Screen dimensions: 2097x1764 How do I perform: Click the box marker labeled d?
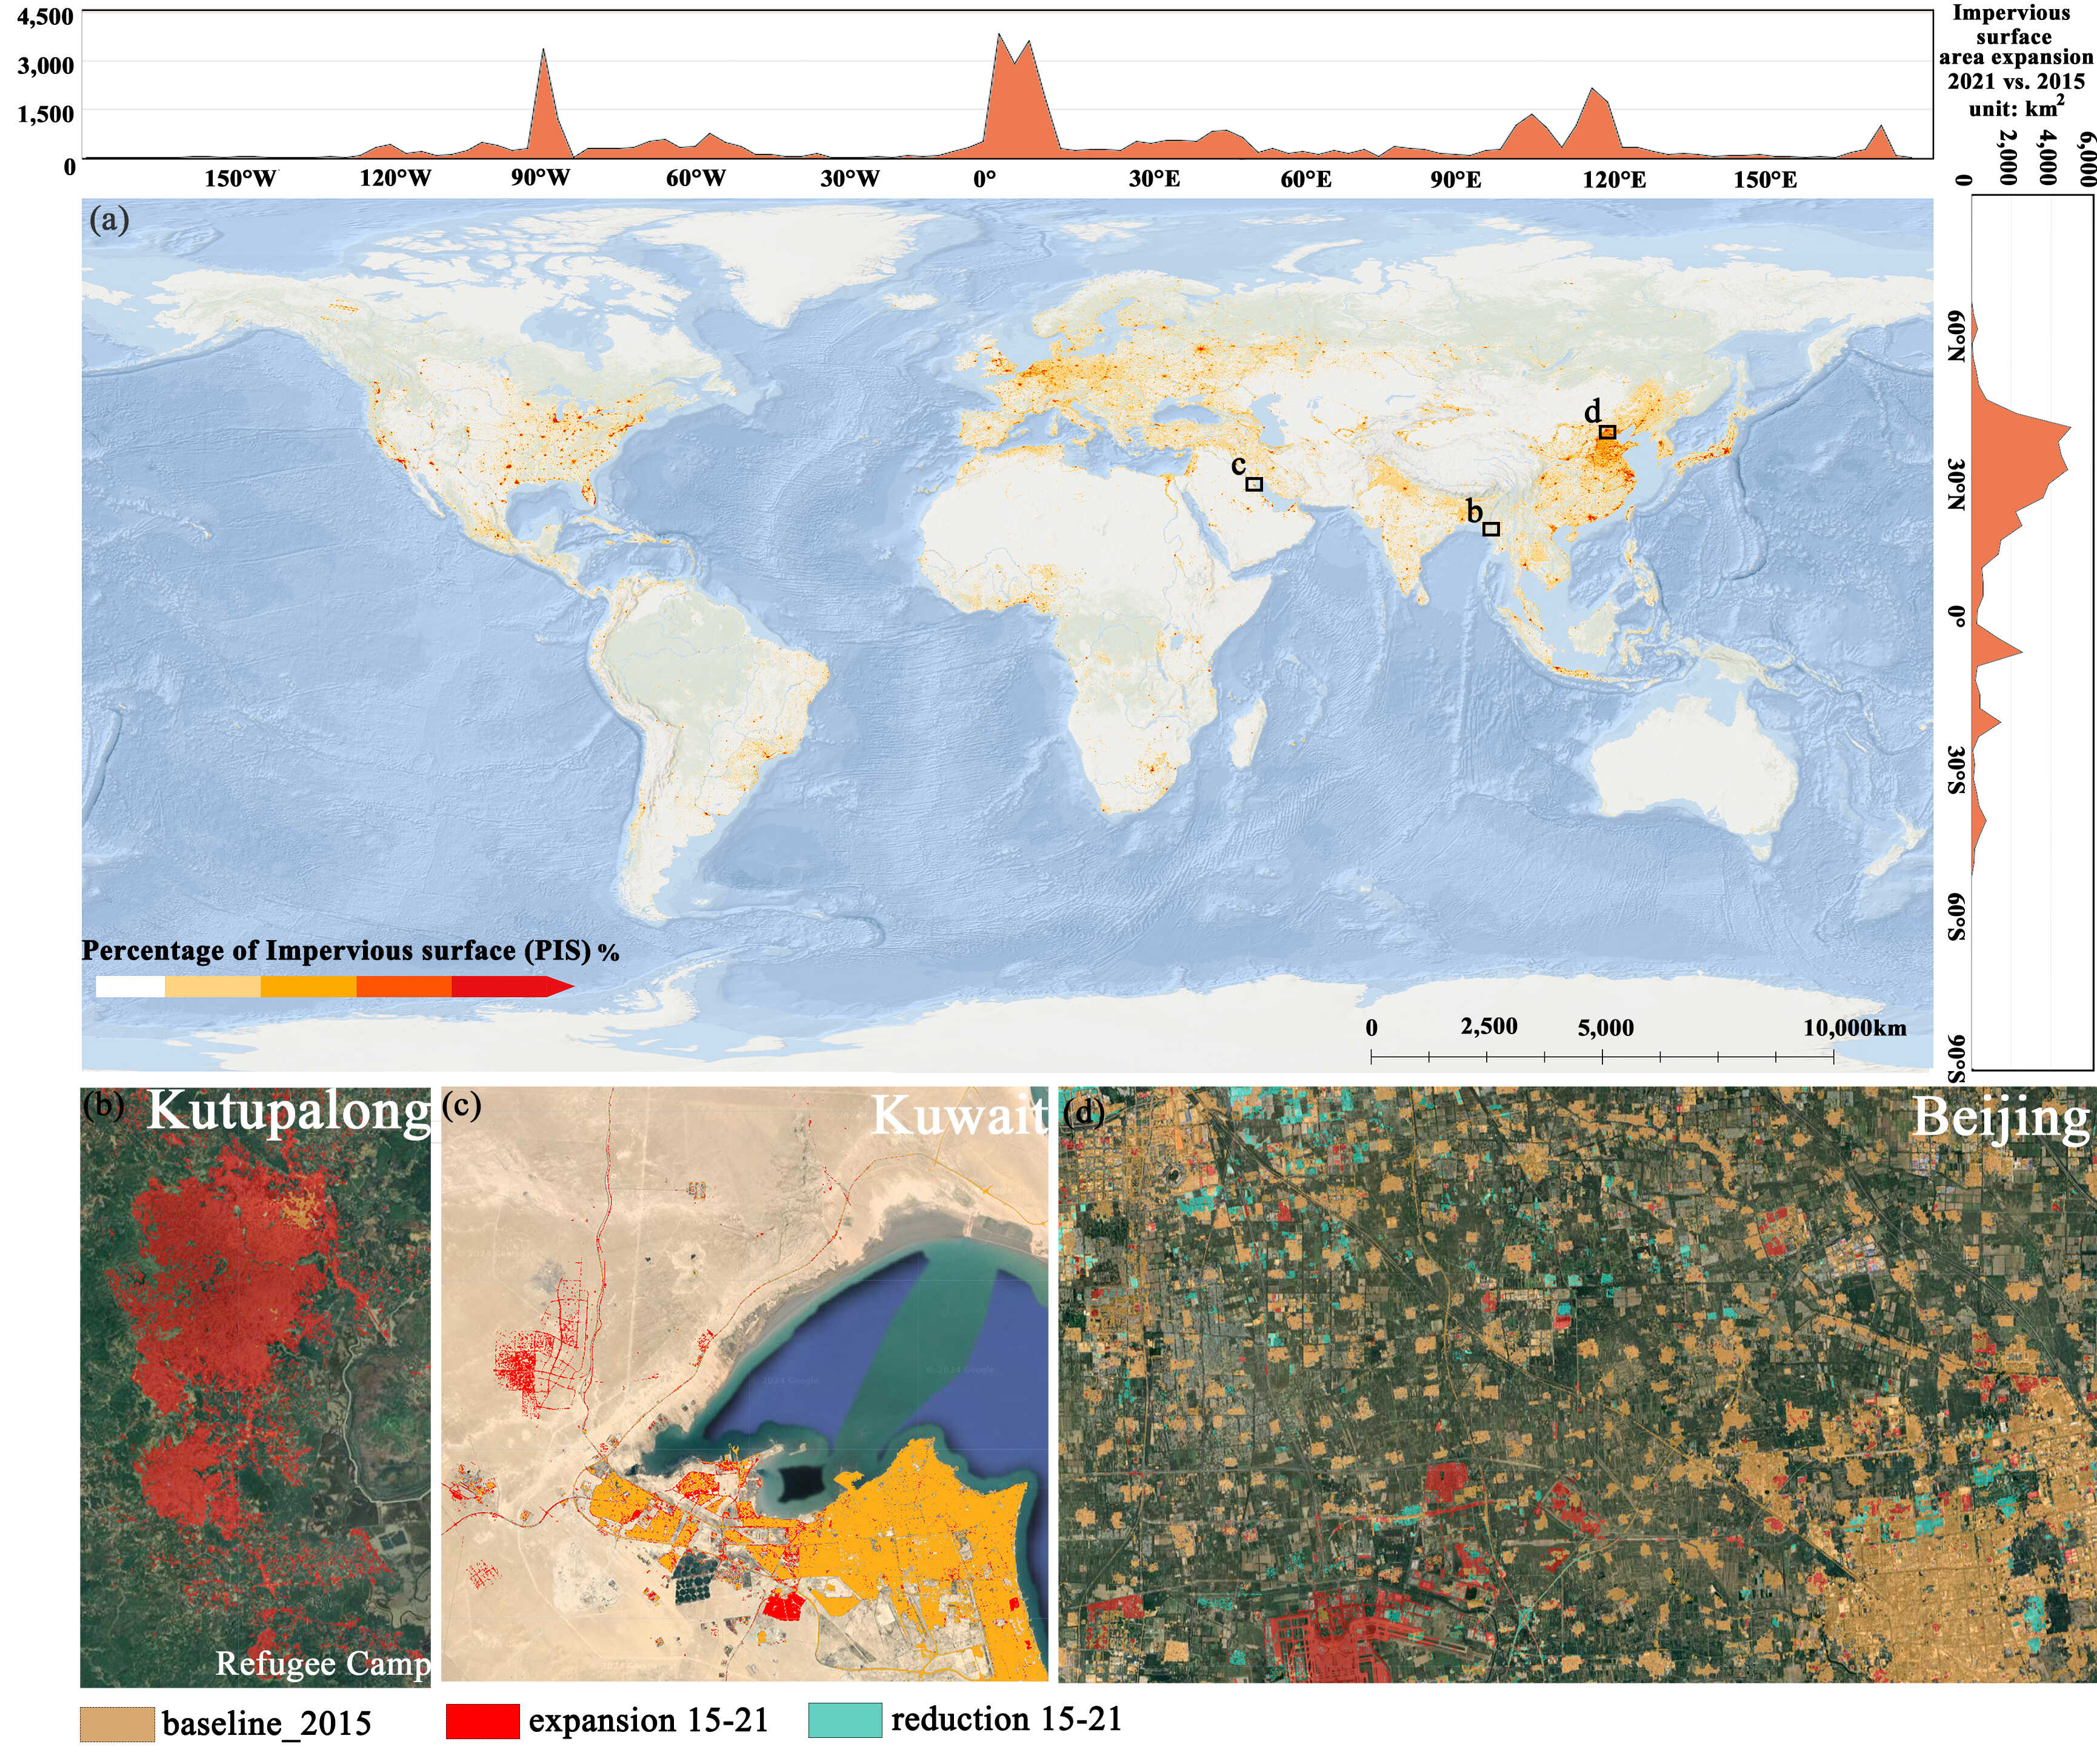click(x=1607, y=432)
